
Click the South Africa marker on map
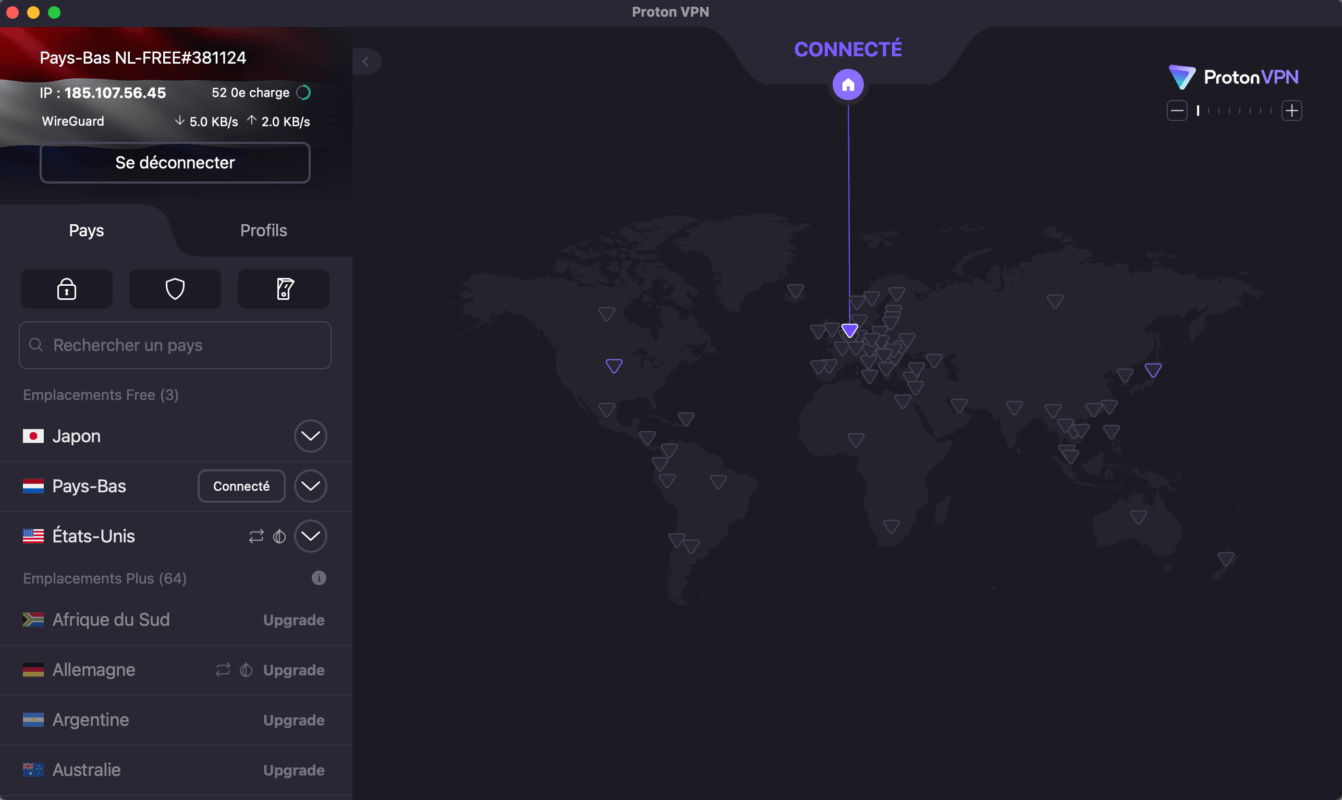(x=891, y=527)
